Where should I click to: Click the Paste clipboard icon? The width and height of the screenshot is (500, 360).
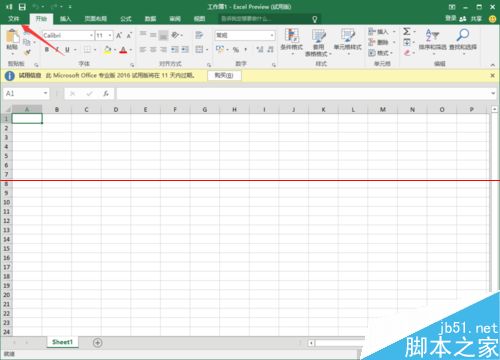pos(12,36)
